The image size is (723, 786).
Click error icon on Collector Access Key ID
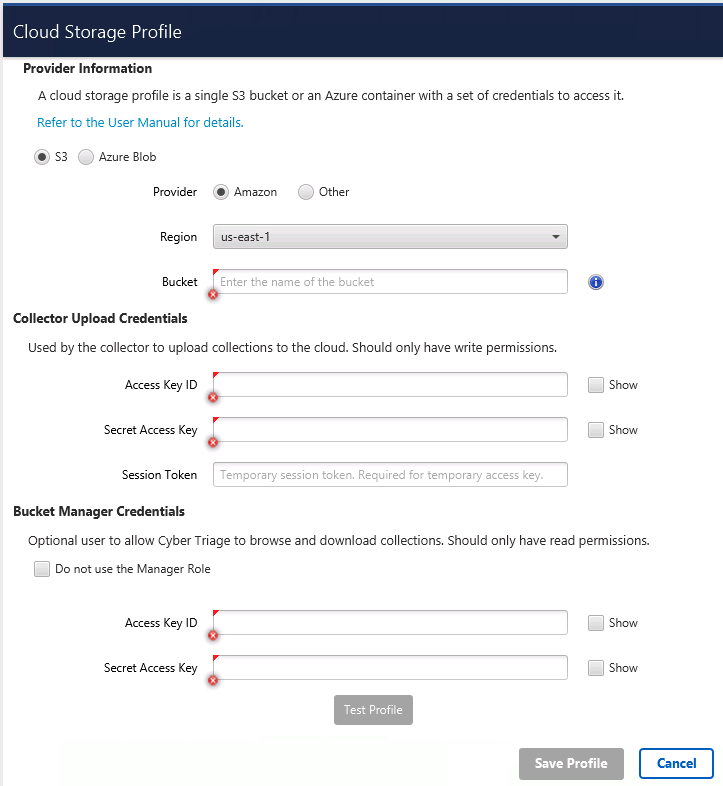[x=213, y=397]
